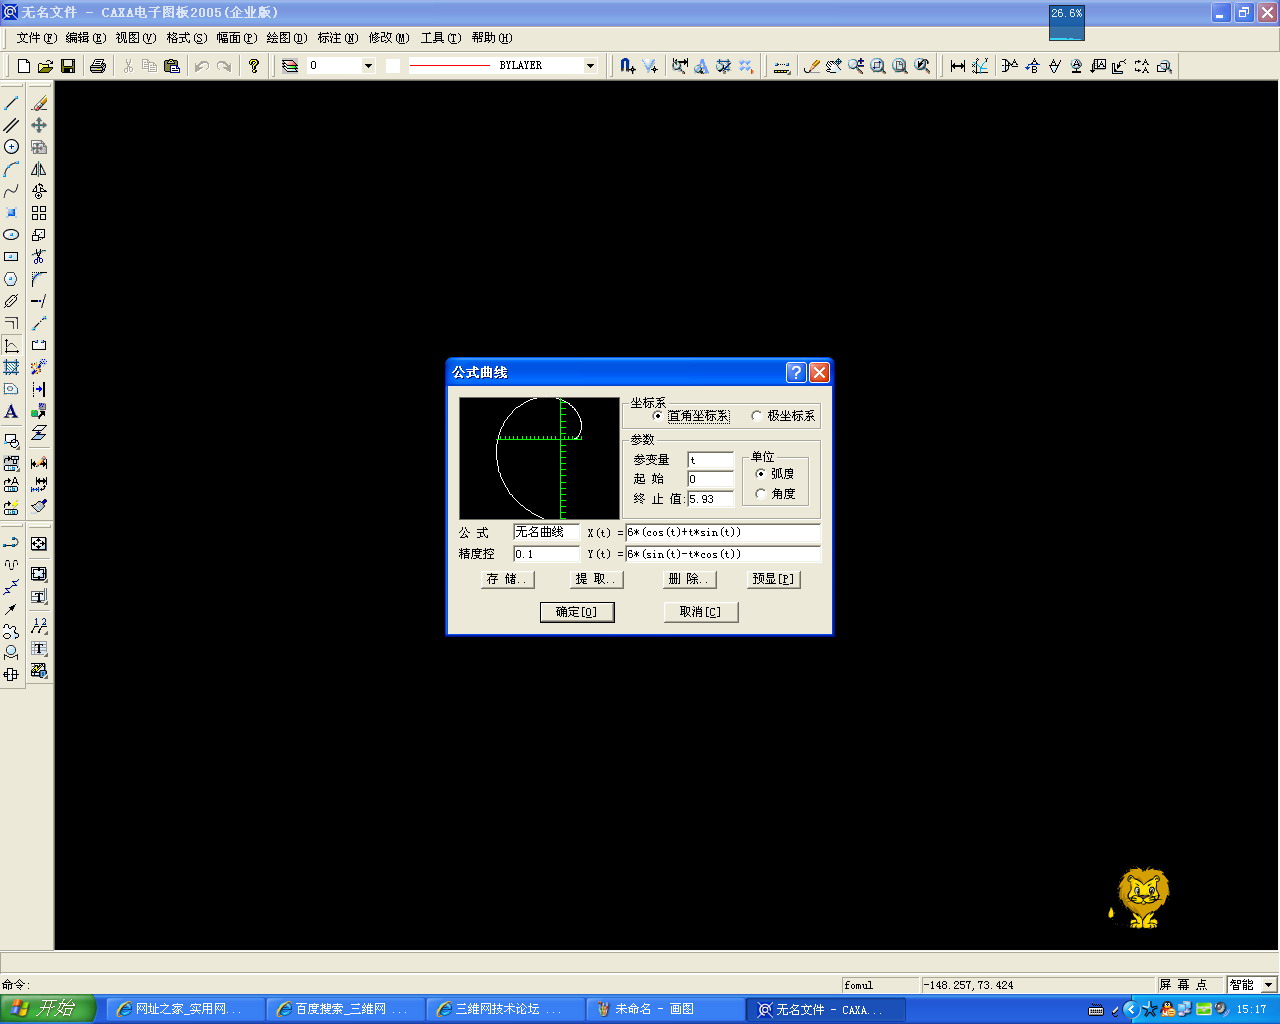Expand the layer name dropdown showing 0
The height and width of the screenshot is (1024, 1280).
[x=368, y=66]
